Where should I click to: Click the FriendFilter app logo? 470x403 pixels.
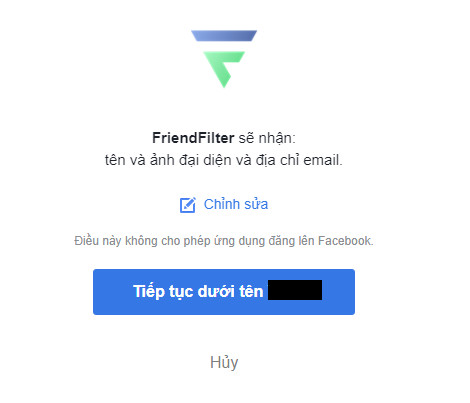tap(224, 59)
